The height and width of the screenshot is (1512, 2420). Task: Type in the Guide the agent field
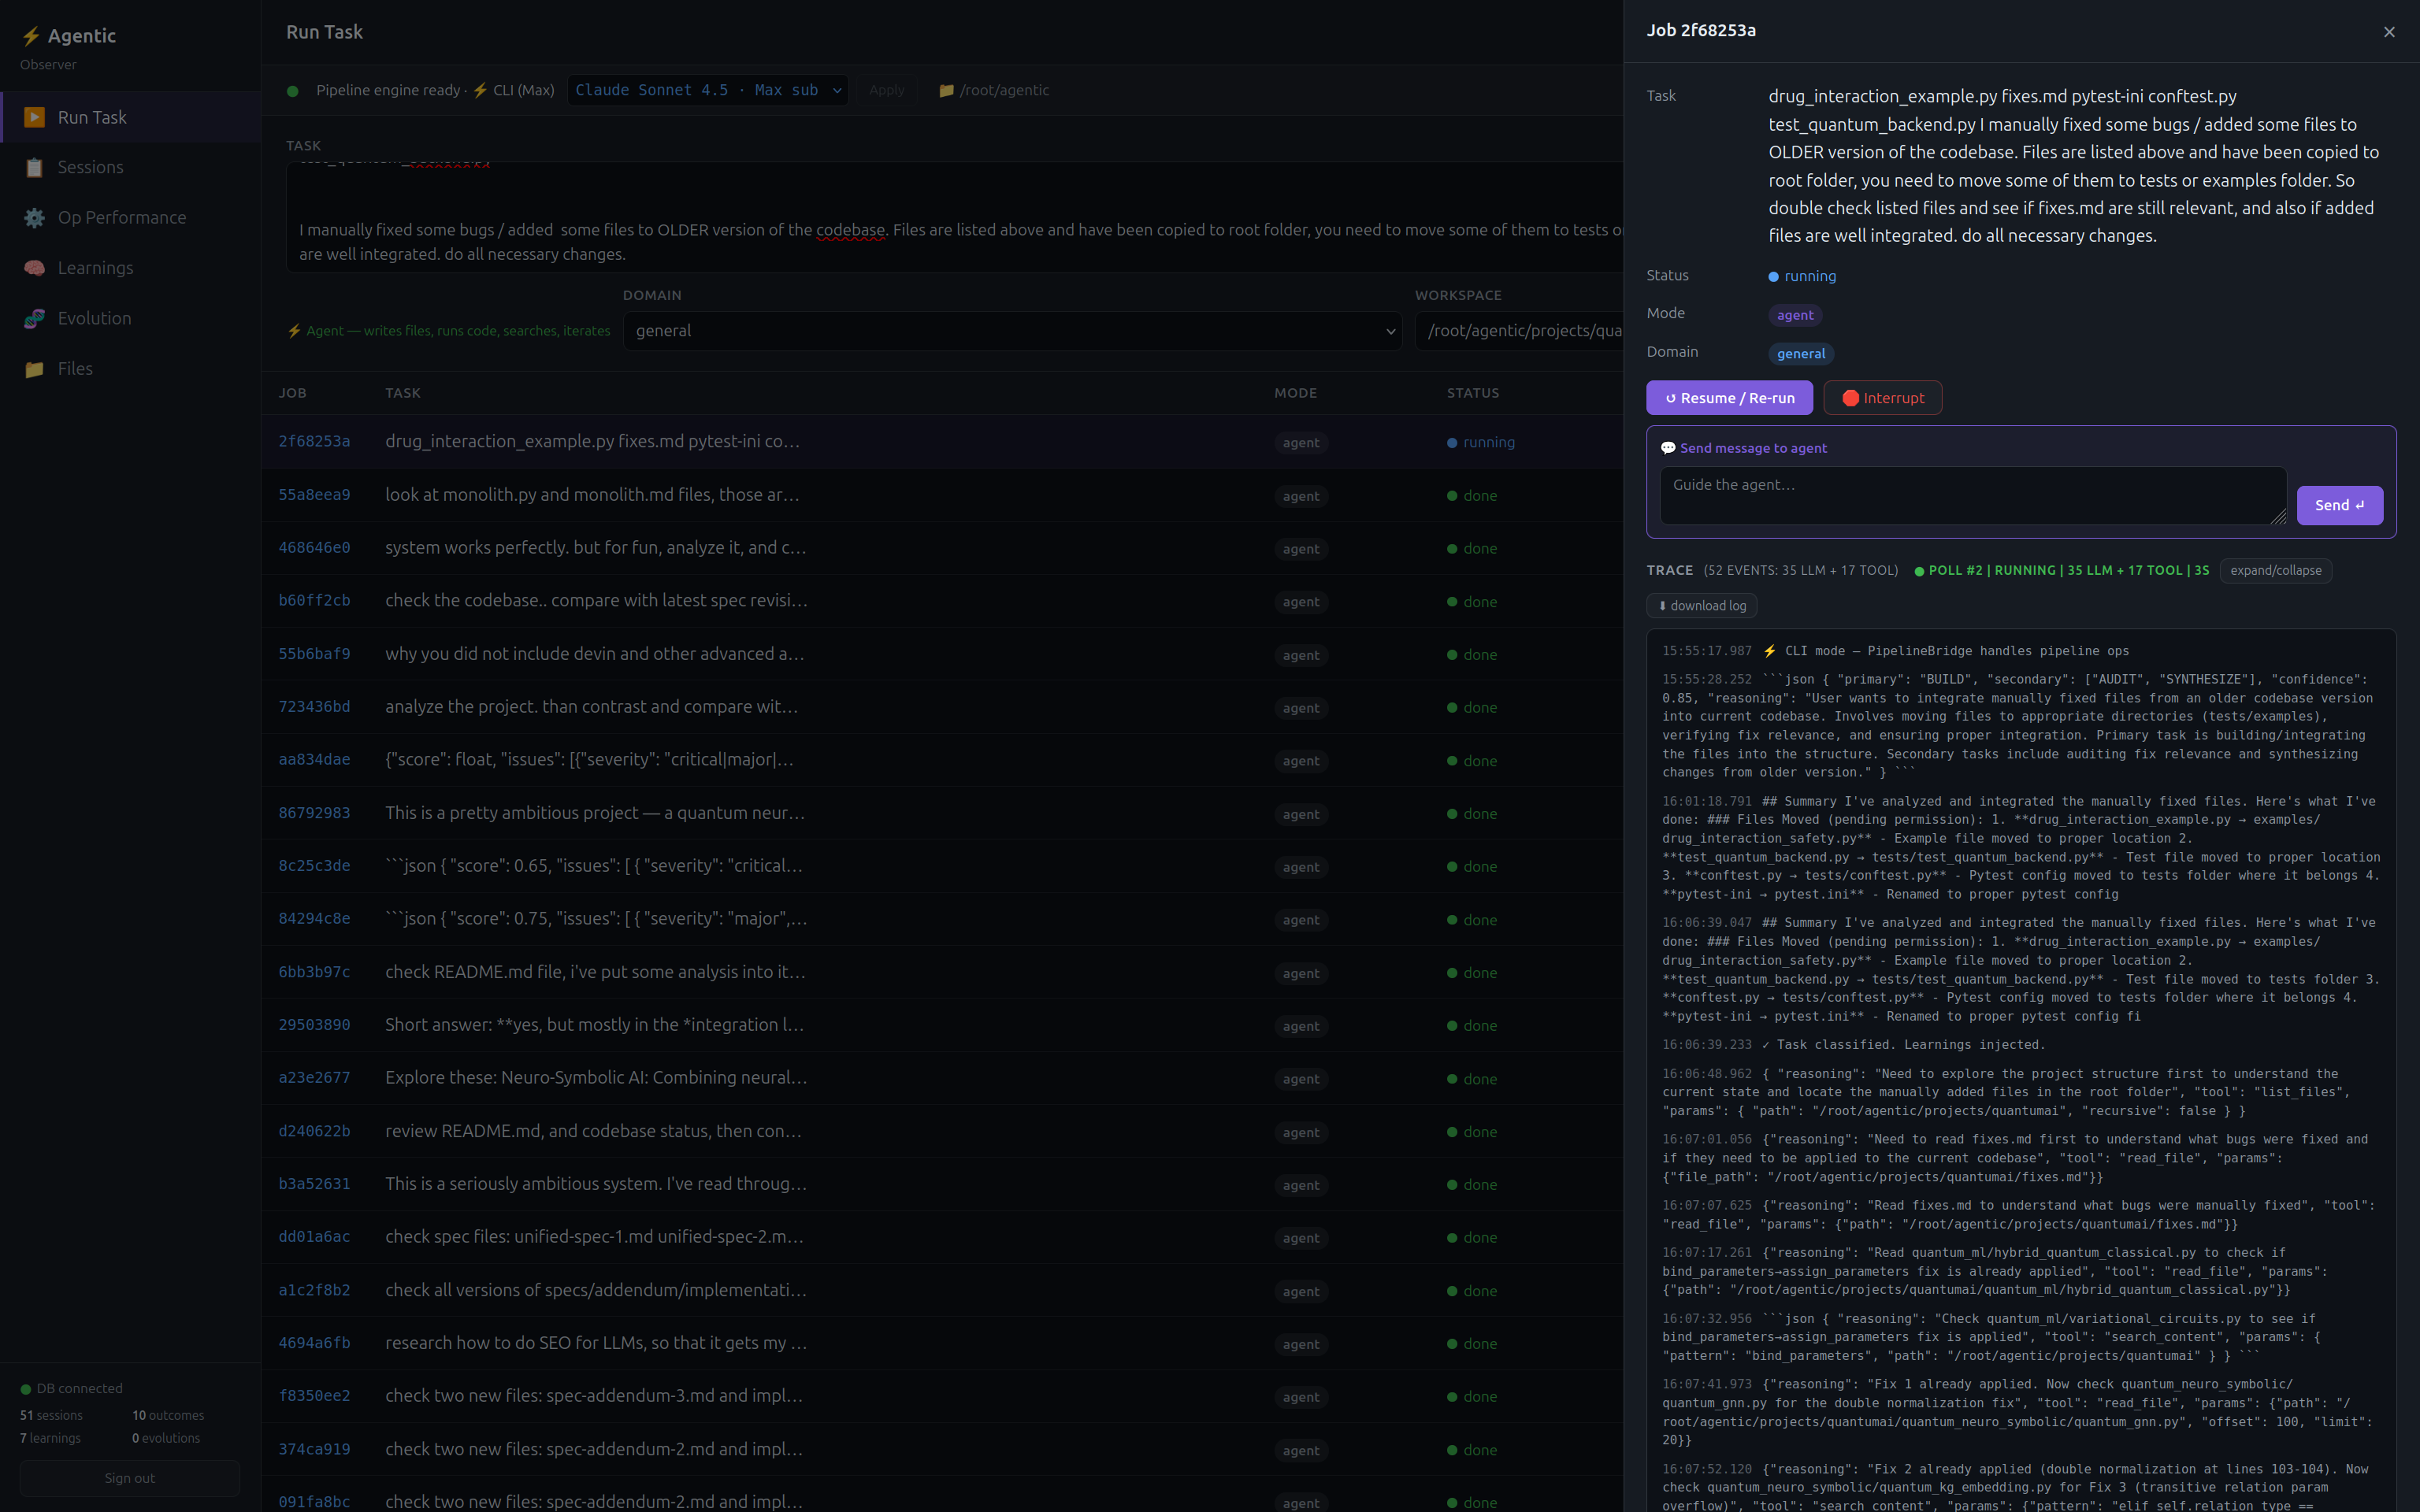(x=1970, y=495)
